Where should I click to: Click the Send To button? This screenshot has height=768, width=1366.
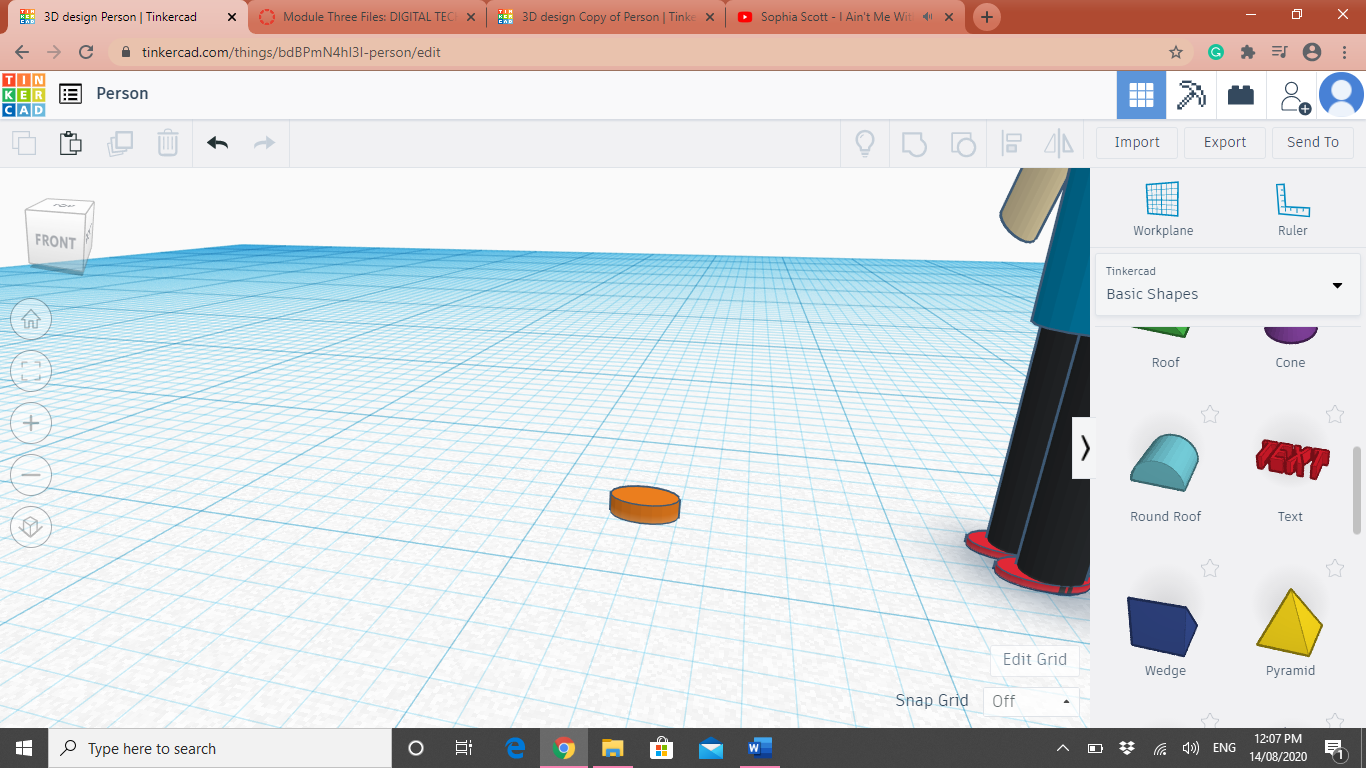[x=1313, y=142]
